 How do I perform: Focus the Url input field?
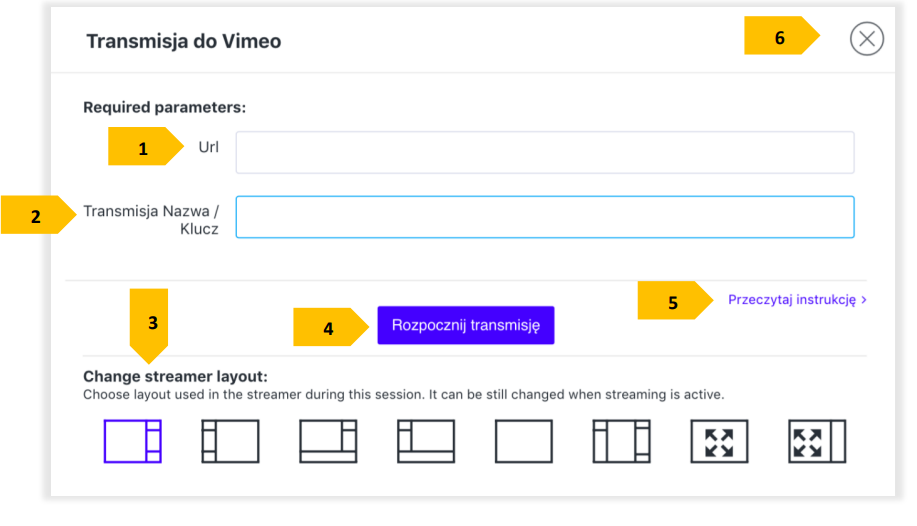click(x=544, y=153)
